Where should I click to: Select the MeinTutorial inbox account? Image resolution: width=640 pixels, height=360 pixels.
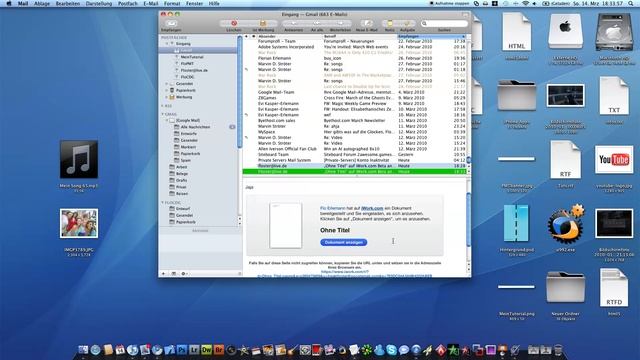192,57
